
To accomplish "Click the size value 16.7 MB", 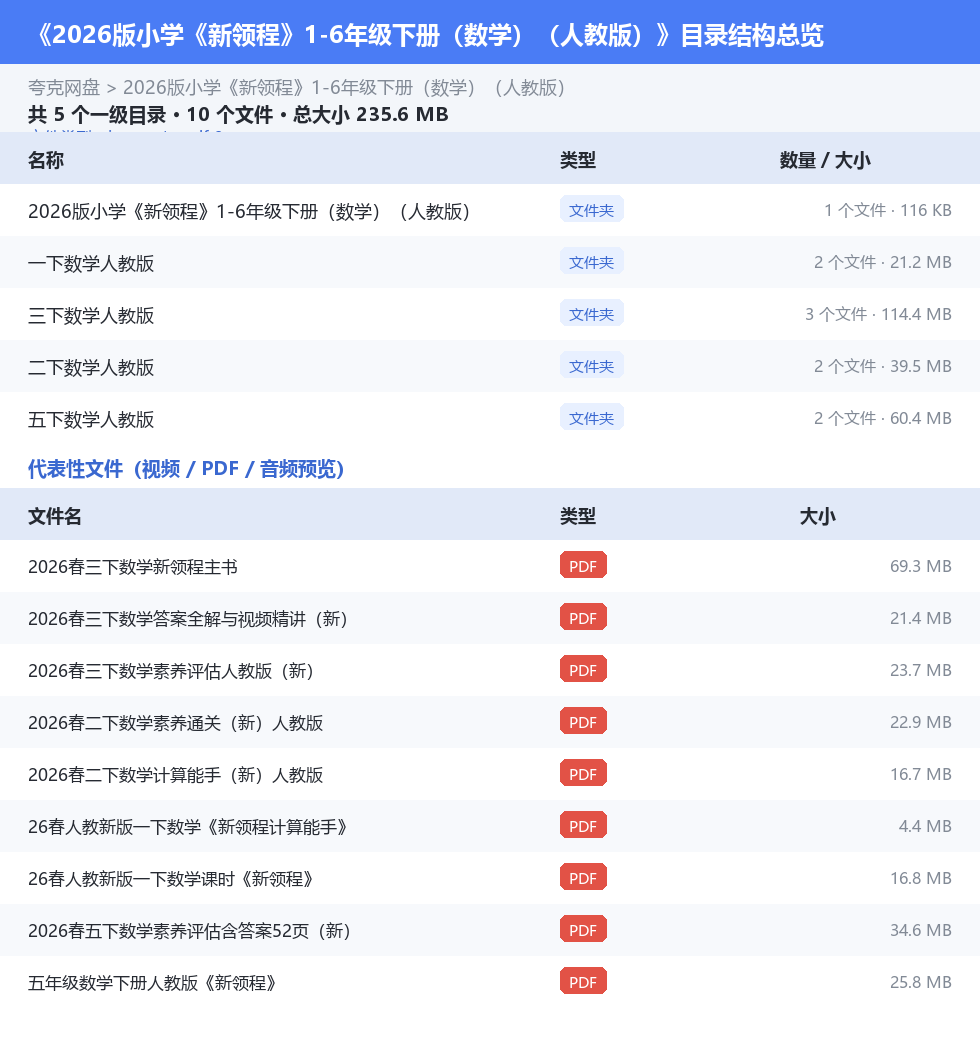I will tap(920, 774).
